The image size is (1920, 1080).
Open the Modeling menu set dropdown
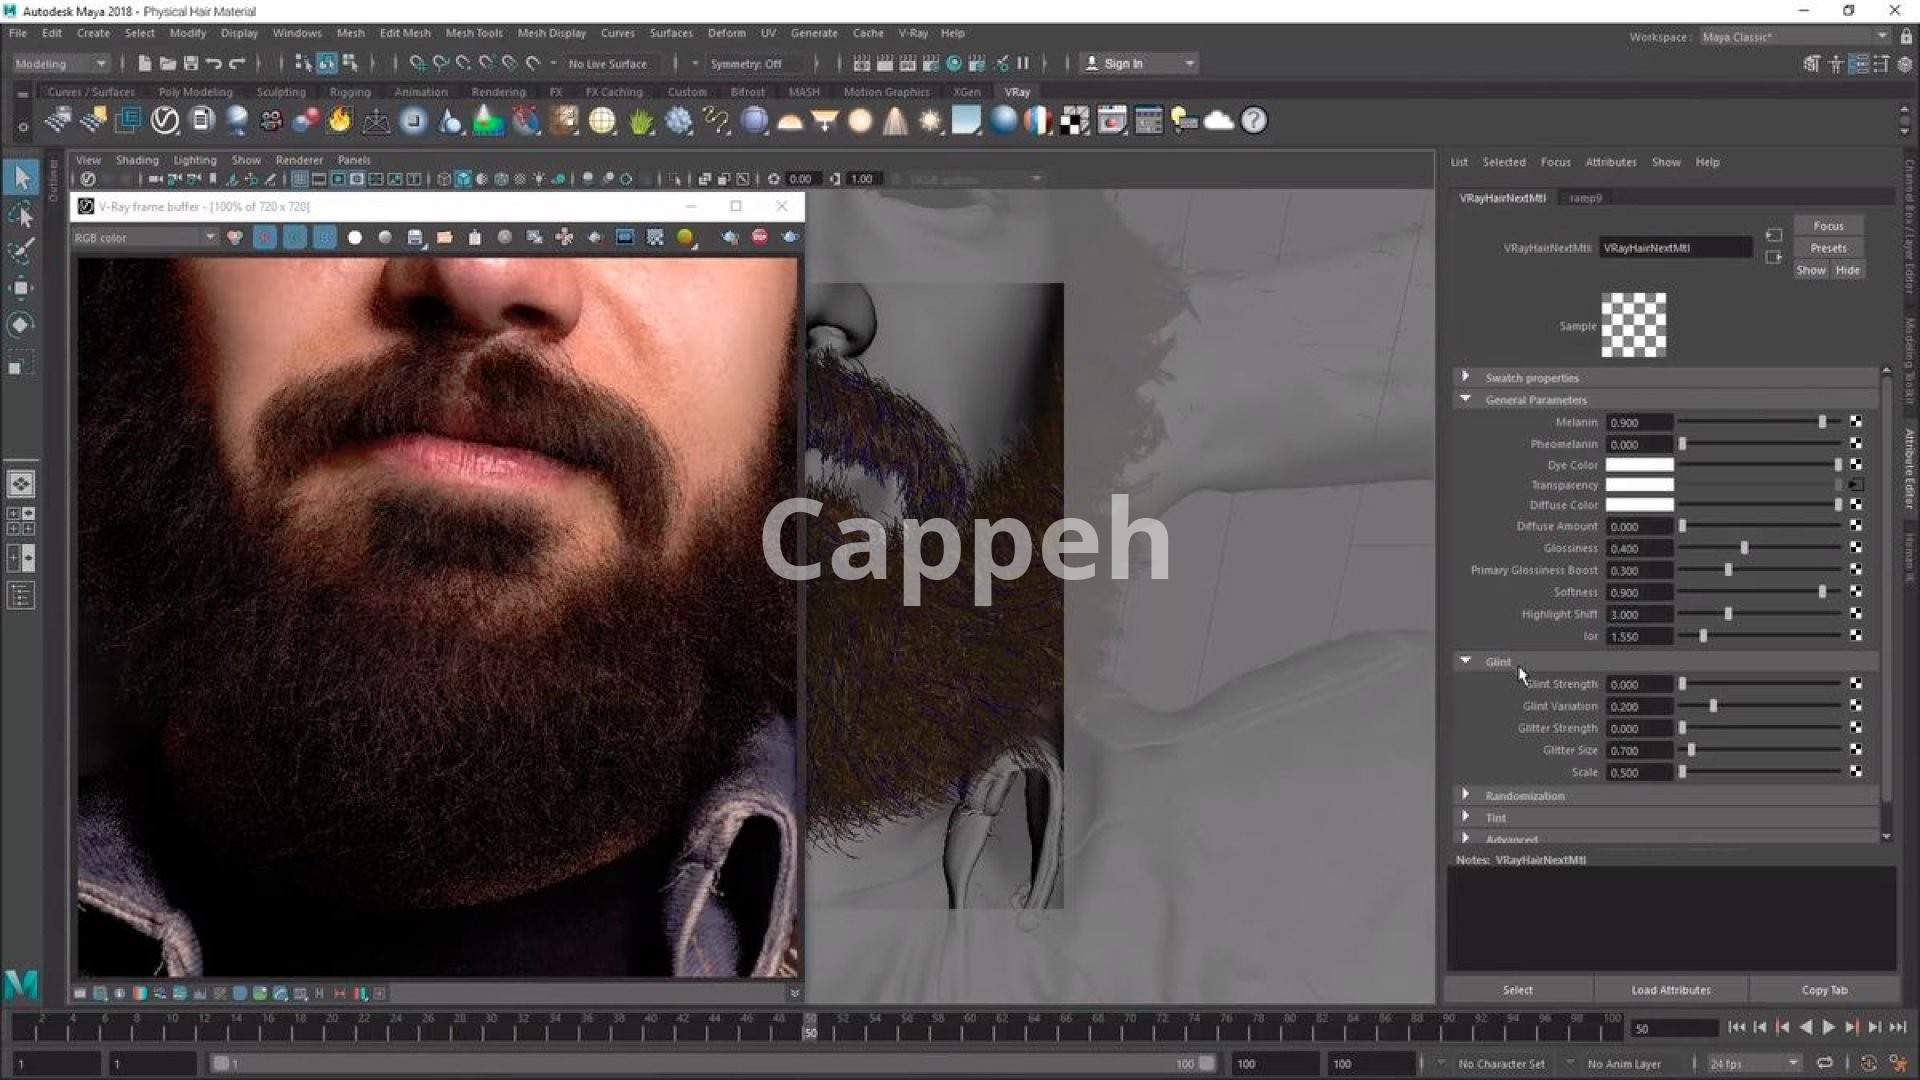pos(60,64)
